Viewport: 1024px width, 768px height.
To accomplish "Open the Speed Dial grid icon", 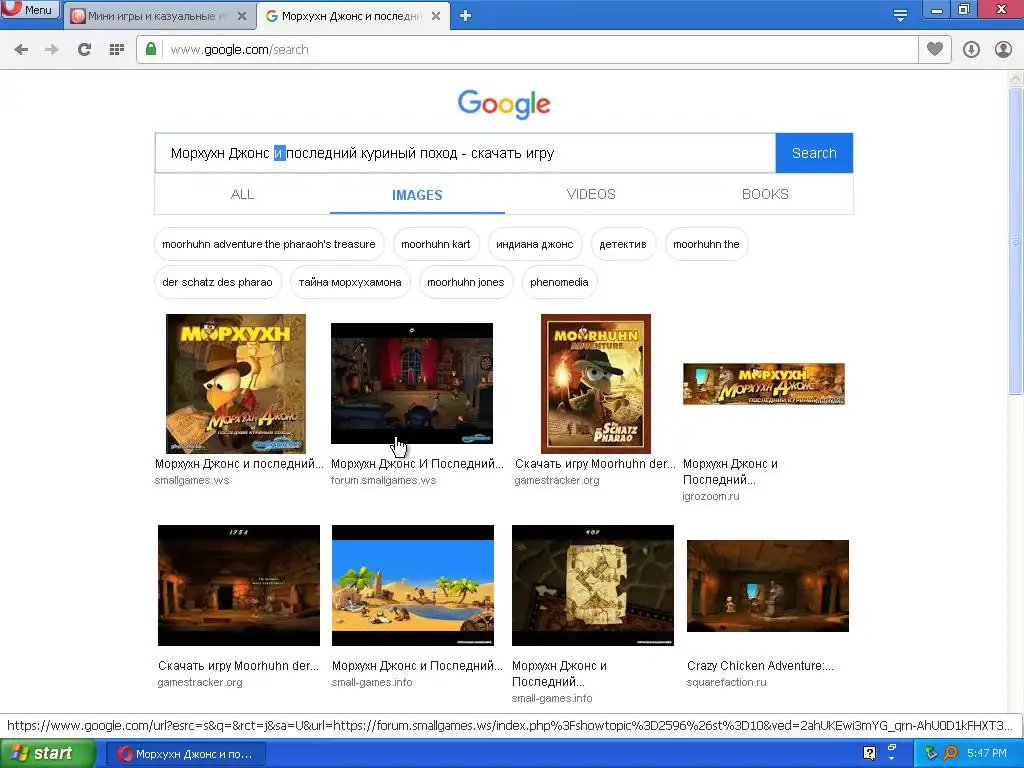I will coord(117,50).
